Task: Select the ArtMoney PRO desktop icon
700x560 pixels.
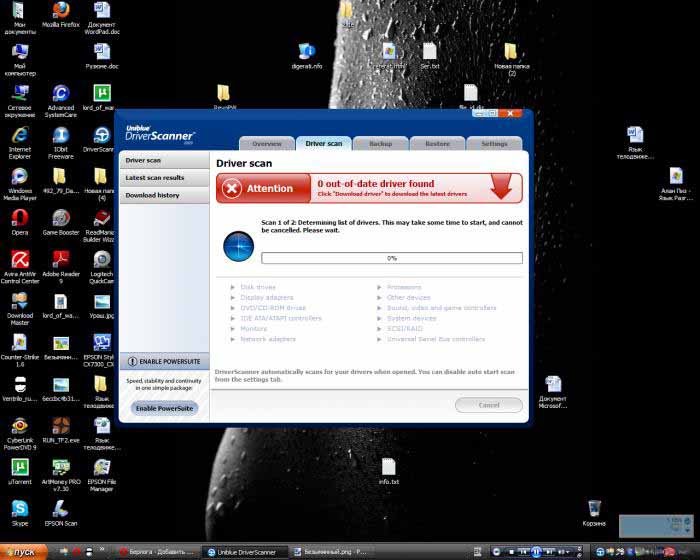Action: pos(61,475)
